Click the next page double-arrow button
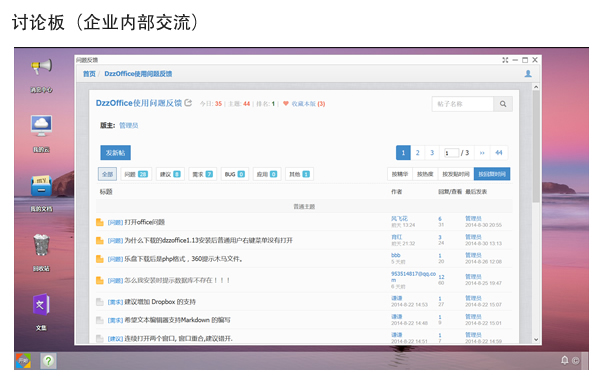 pyautogui.click(x=482, y=153)
